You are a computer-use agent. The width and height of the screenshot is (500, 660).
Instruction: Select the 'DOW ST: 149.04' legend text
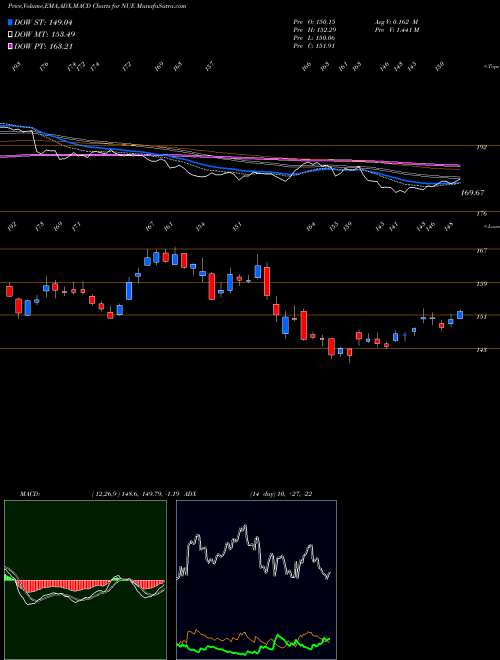pyautogui.click(x=44, y=22)
